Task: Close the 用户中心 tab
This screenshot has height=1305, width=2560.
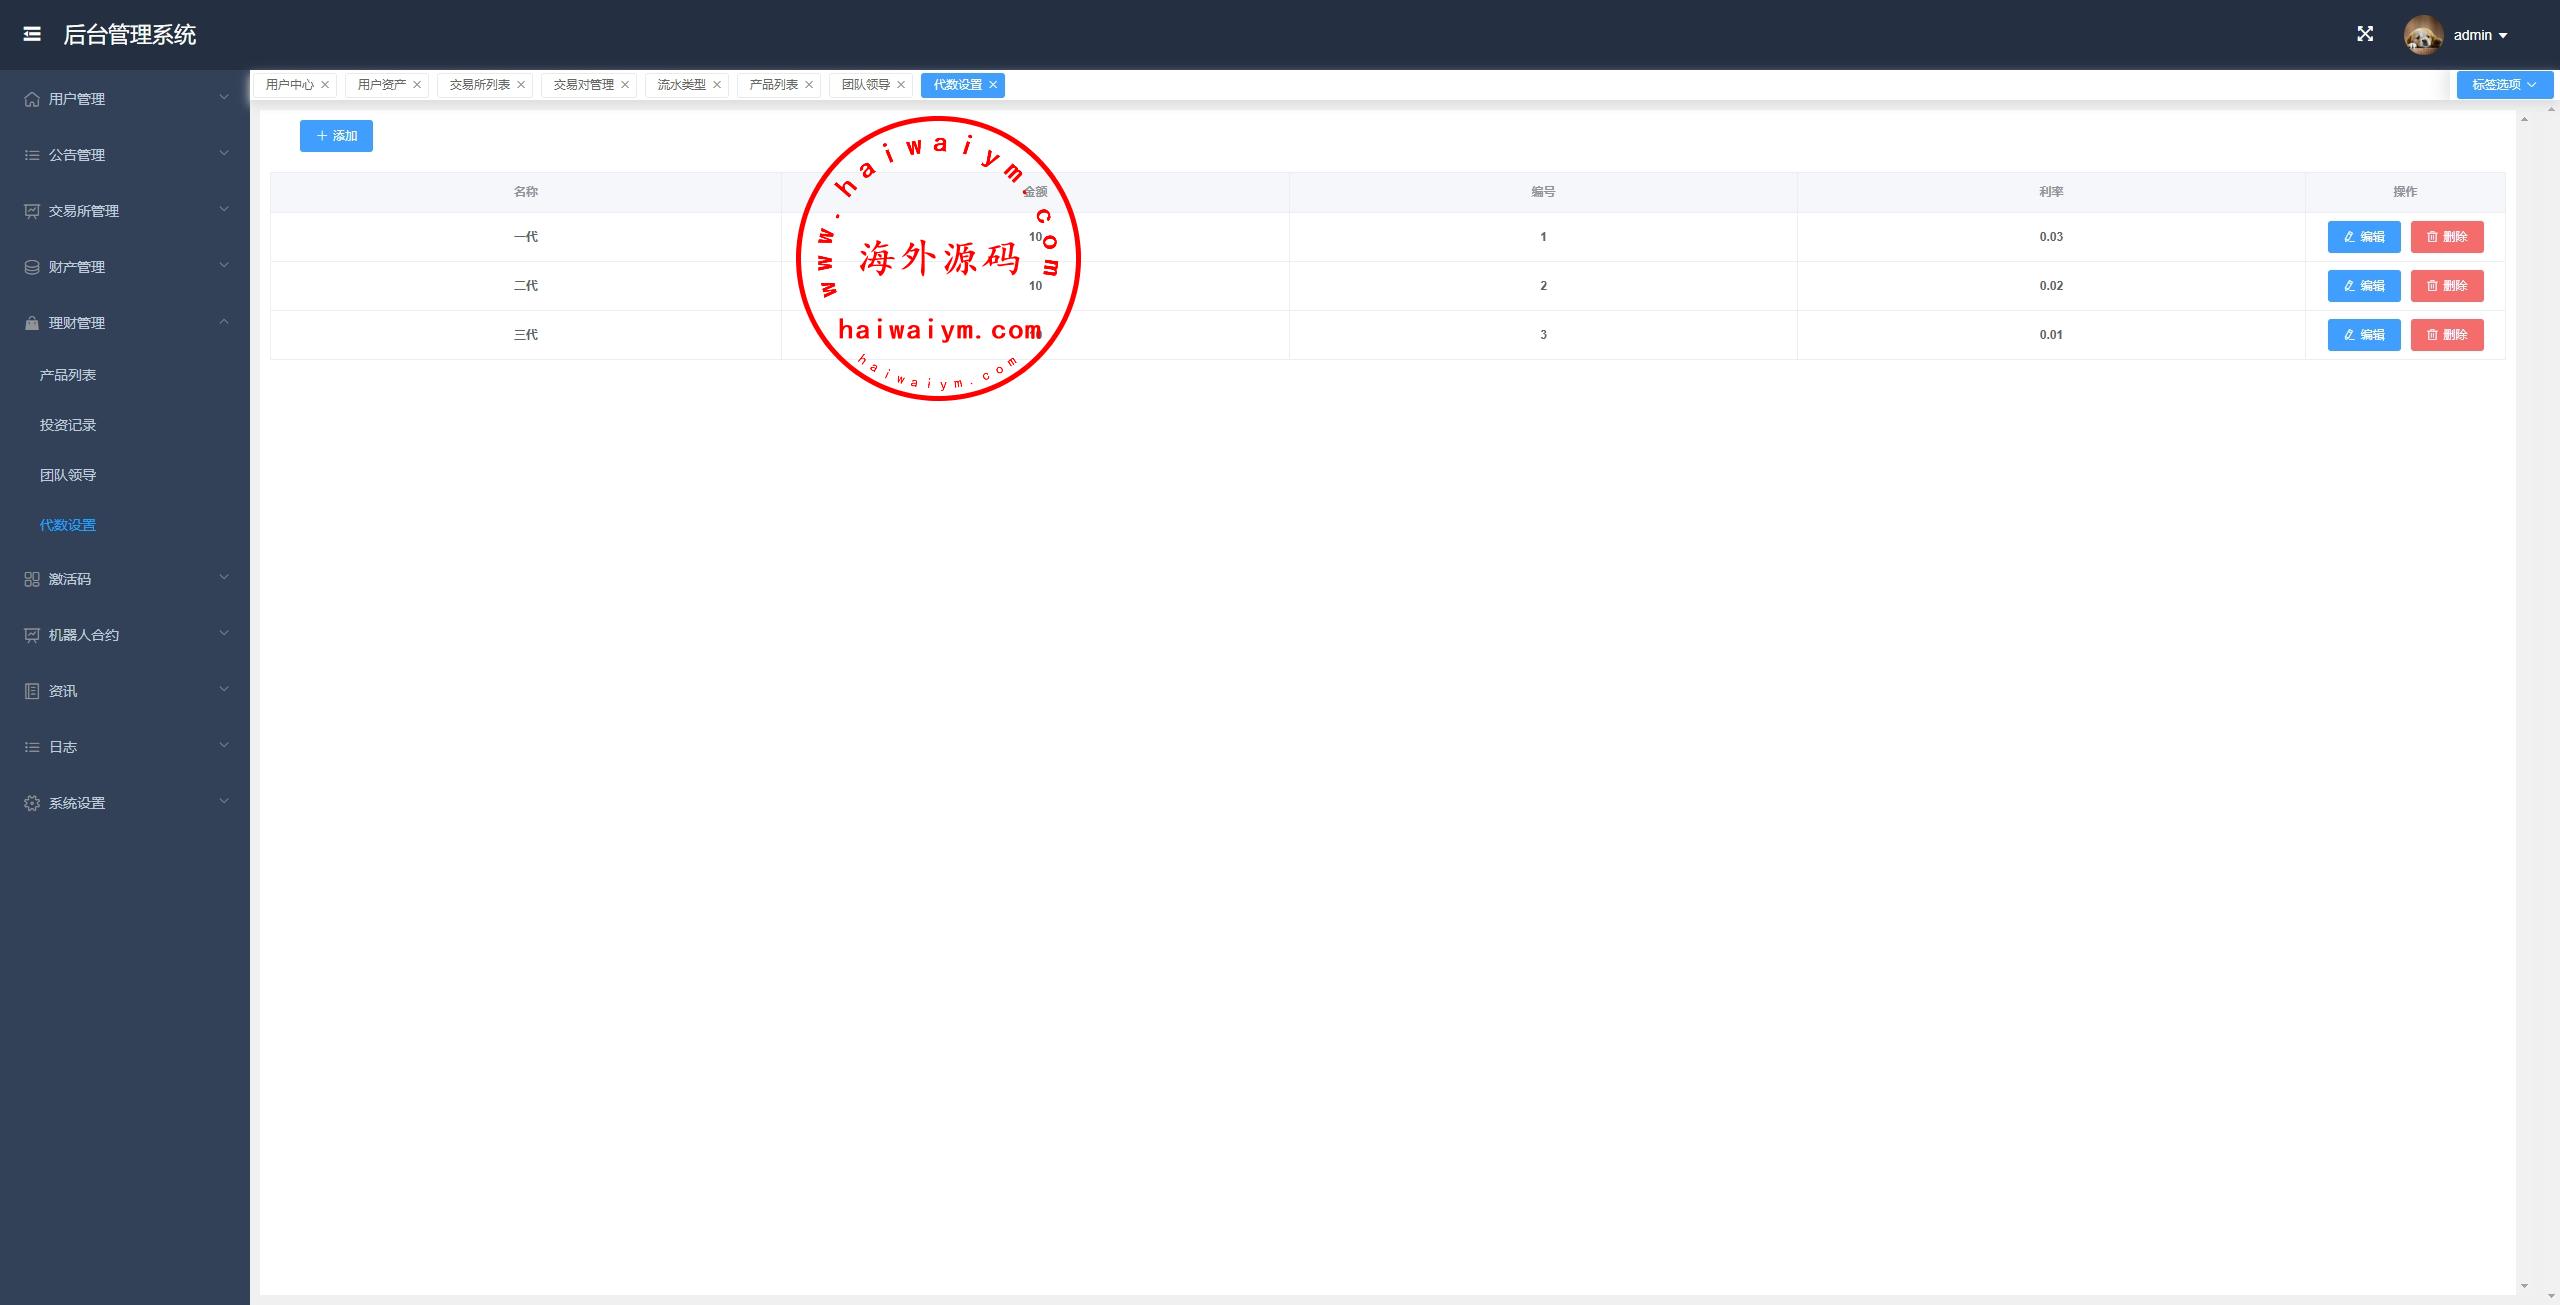Action: click(x=325, y=85)
